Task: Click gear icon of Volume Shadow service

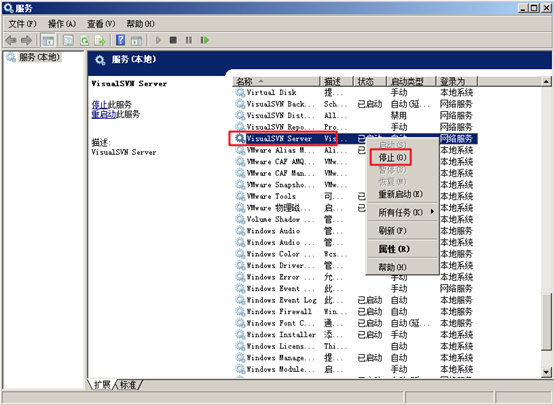Action: coord(240,219)
